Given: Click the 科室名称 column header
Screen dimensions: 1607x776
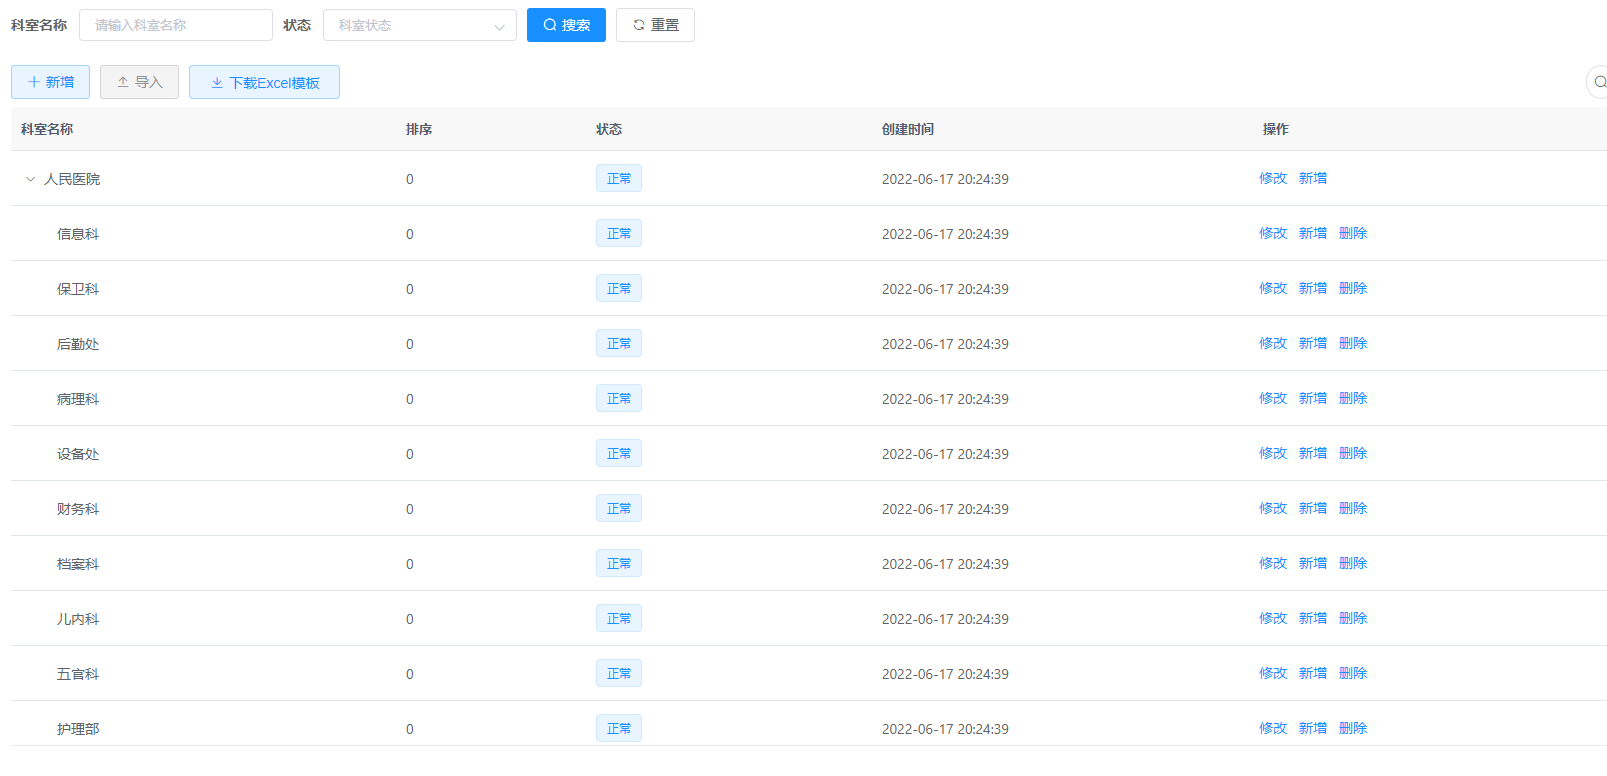Looking at the screenshot, I should [x=47, y=129].
